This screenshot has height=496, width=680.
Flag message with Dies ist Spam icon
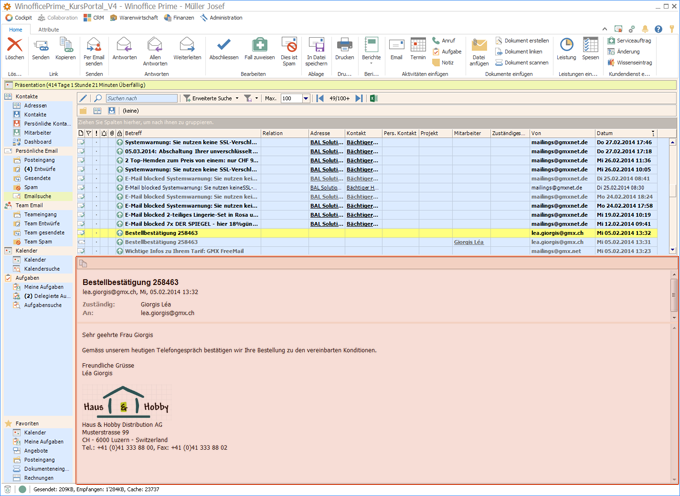pyautogui.click(x=289, y=45)
